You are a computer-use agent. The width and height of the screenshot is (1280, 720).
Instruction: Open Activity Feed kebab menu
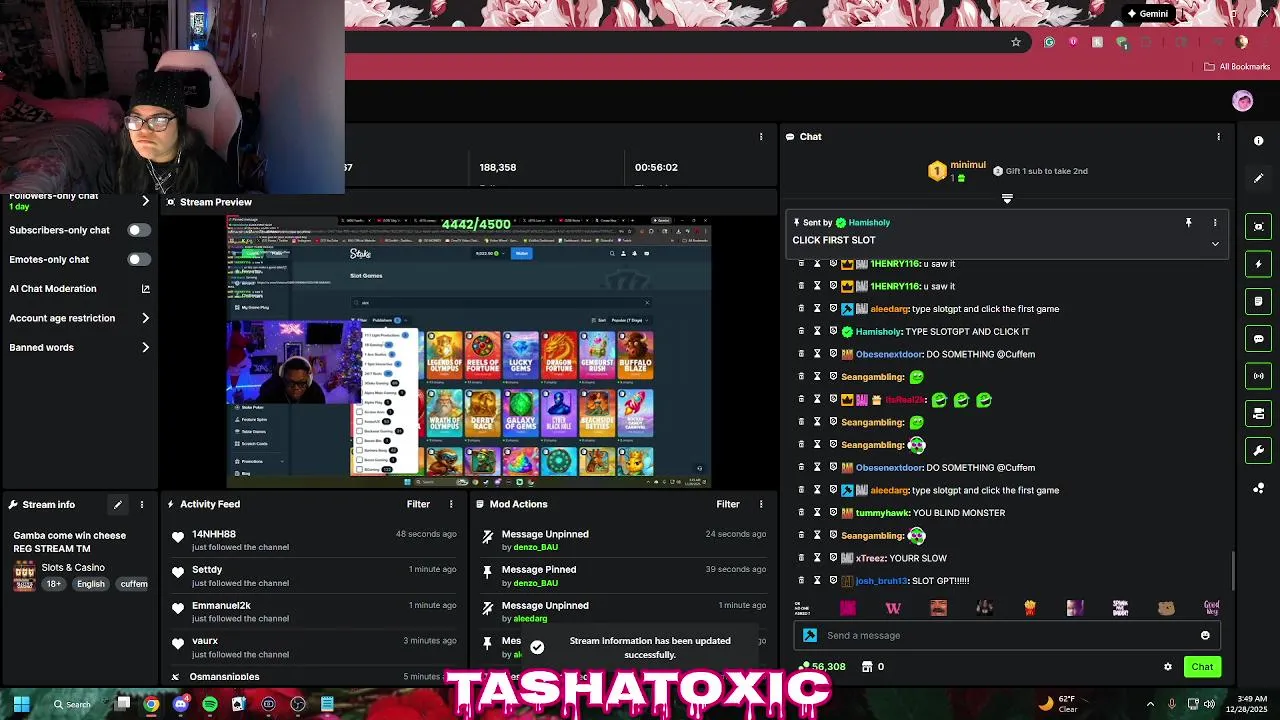(x=451, y=505)
